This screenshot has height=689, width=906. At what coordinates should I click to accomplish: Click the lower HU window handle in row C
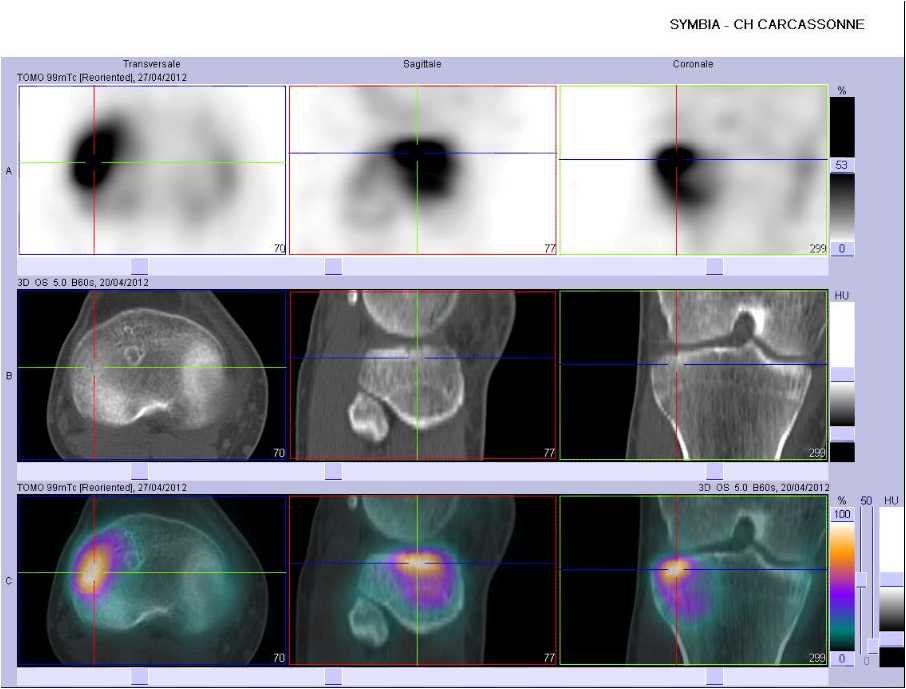coord(893,638)
